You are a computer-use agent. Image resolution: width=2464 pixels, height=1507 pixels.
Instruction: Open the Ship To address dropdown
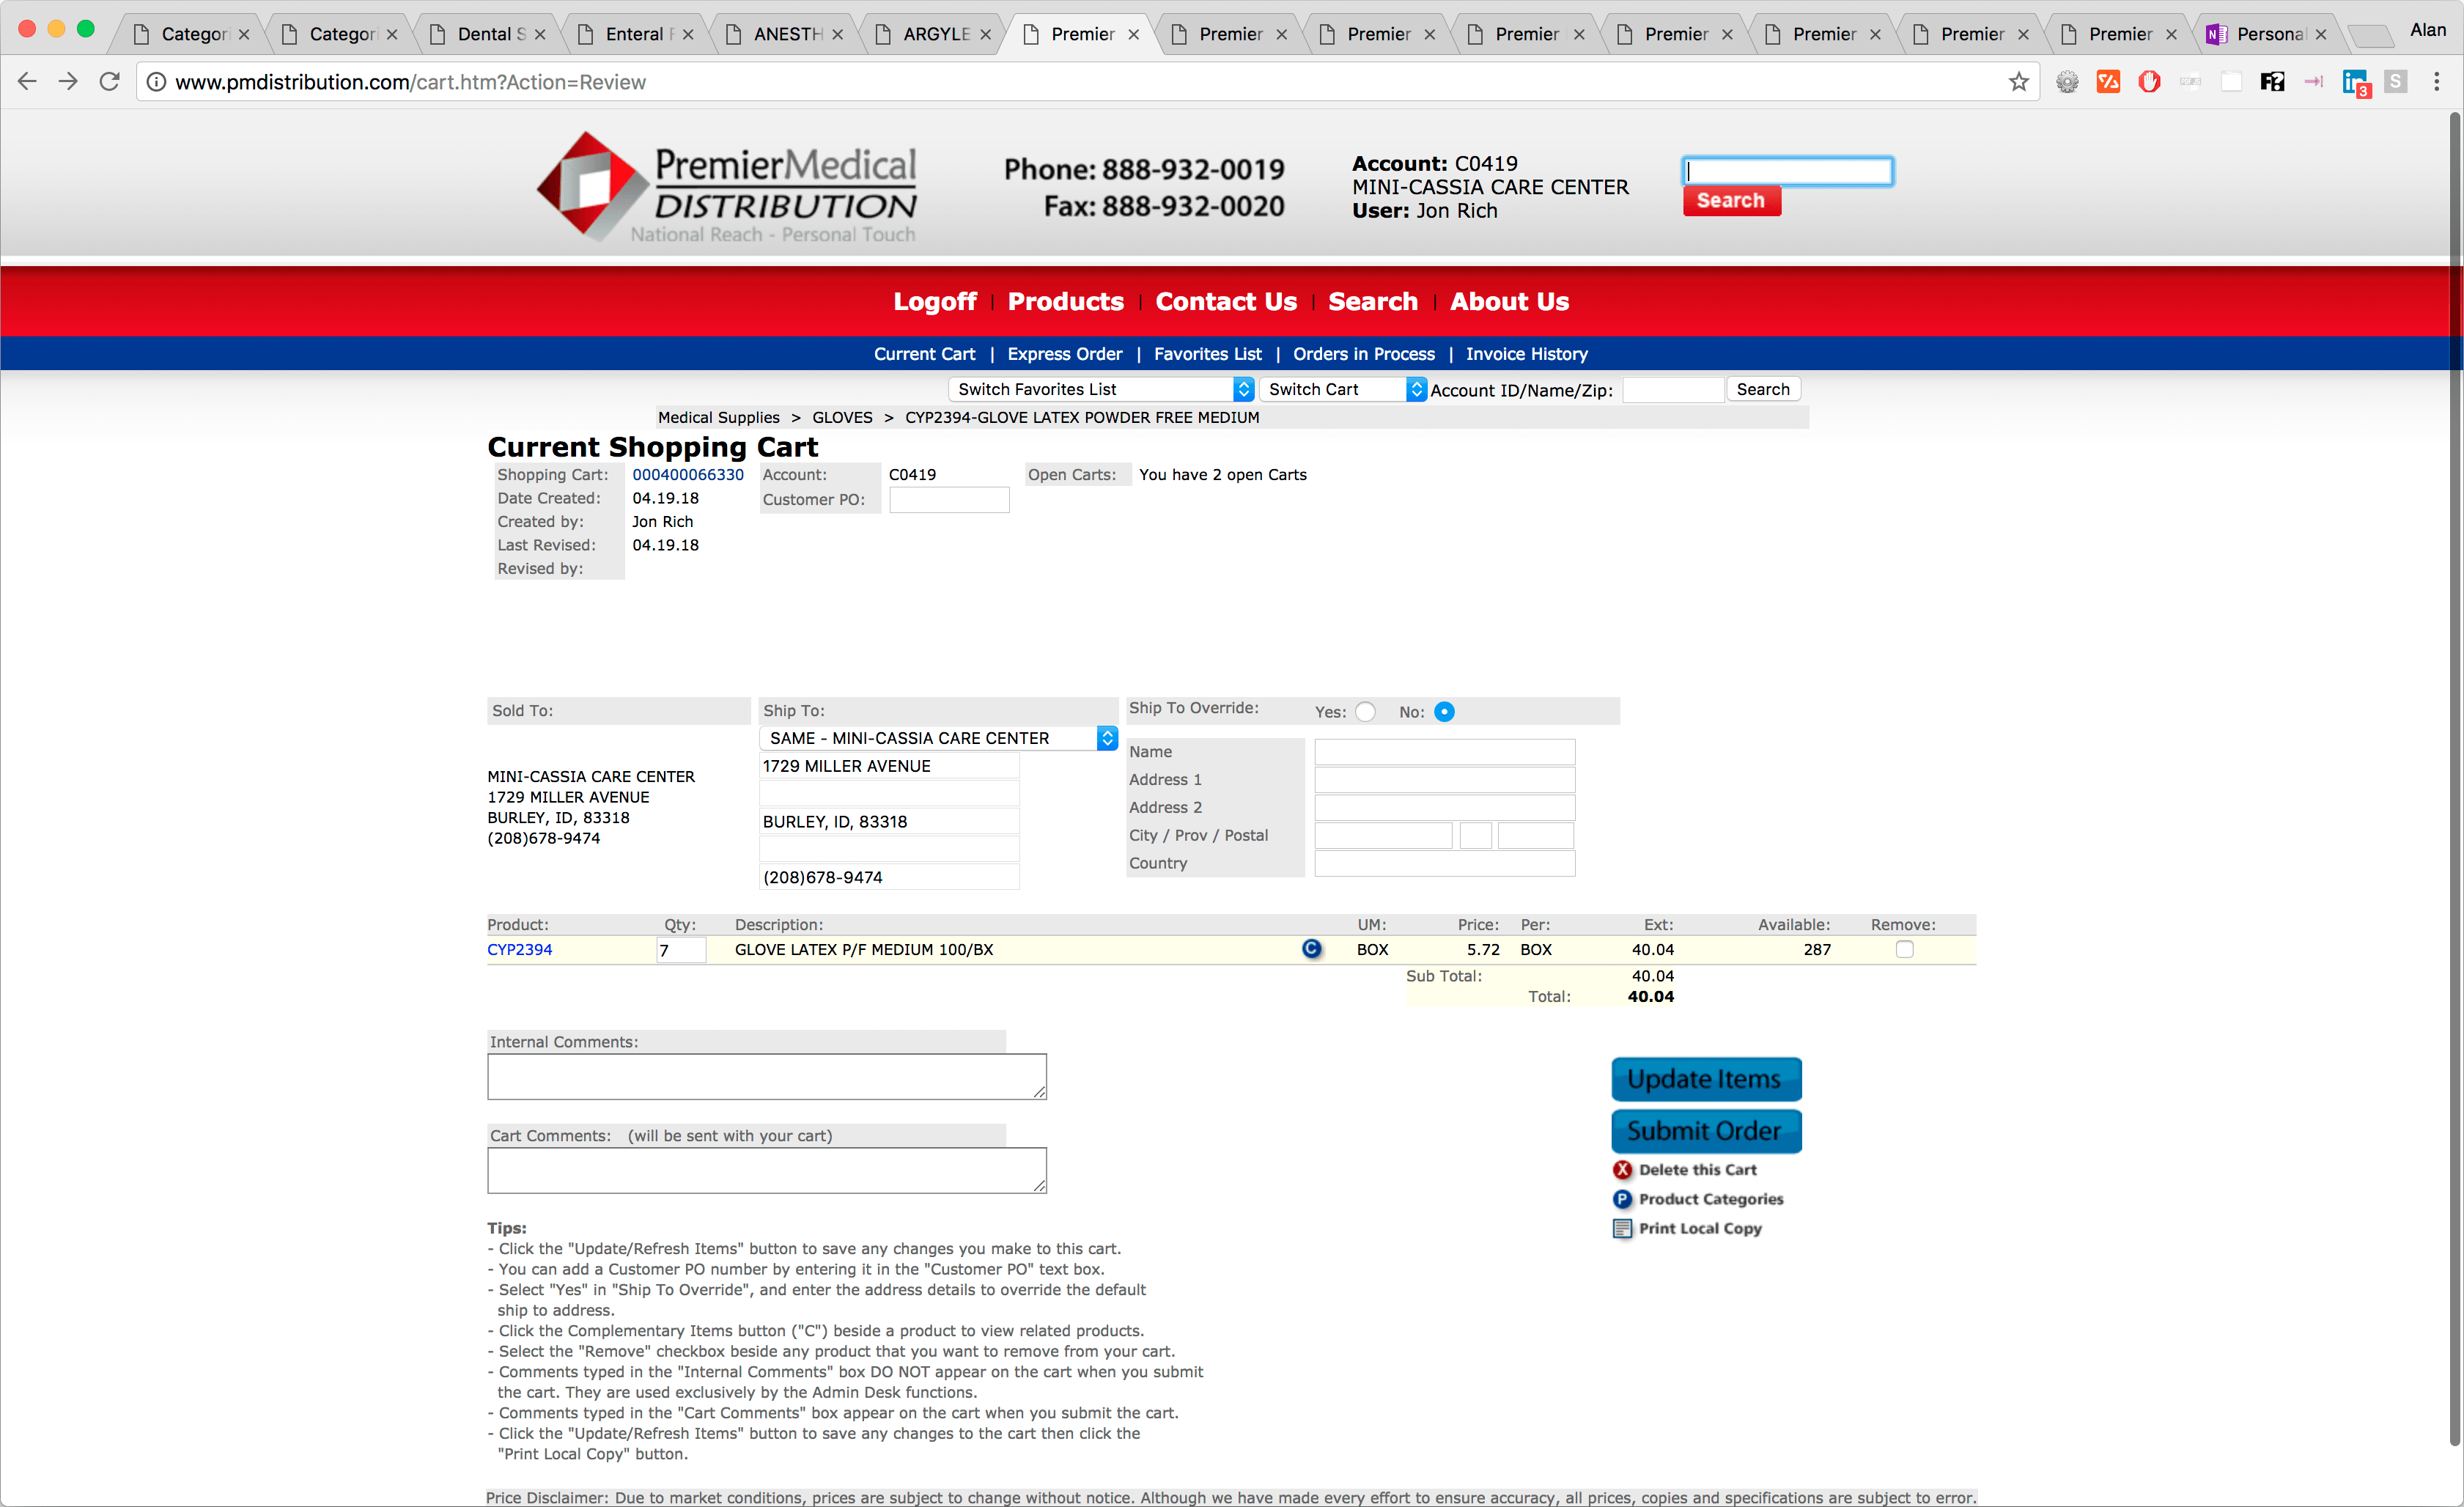(x=938, y=738)
